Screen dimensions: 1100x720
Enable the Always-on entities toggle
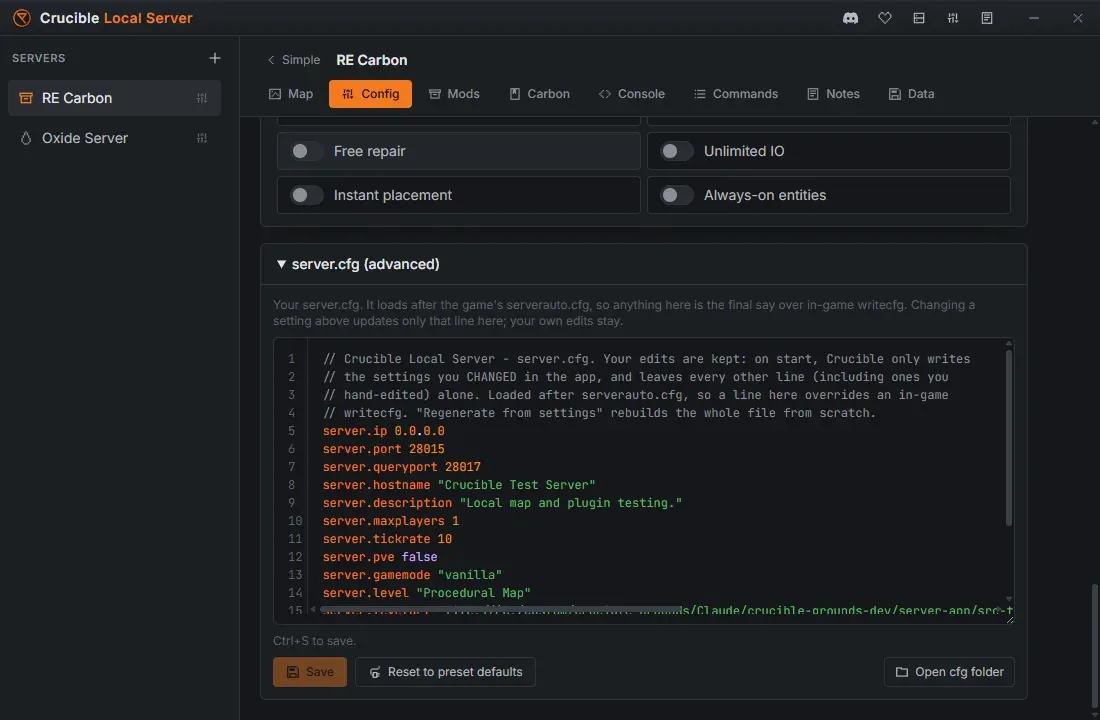pyautogui.click(x=676, y=195)
